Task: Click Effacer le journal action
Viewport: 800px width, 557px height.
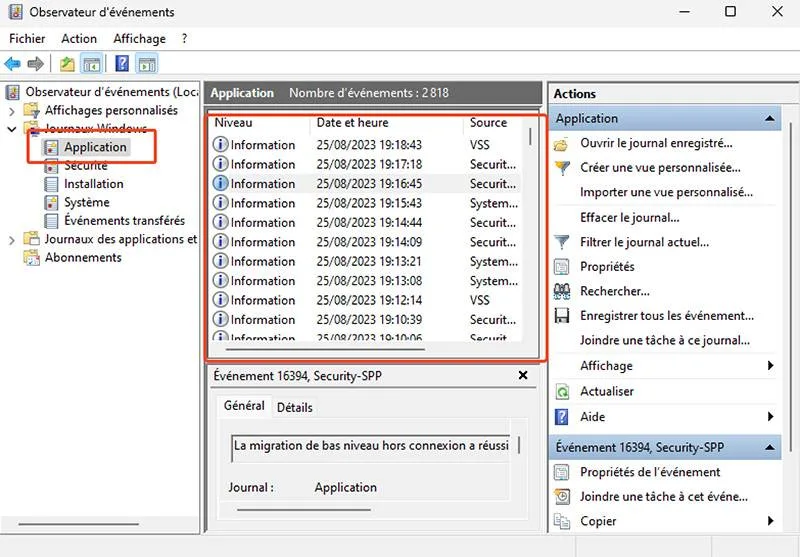Action: [630, 218]
